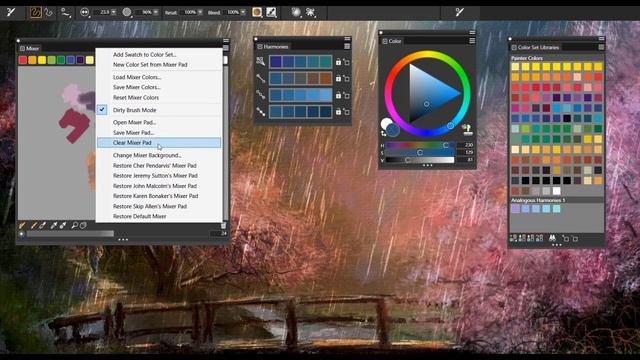
Task: Open the Color panel options menu
Action: 472,41
